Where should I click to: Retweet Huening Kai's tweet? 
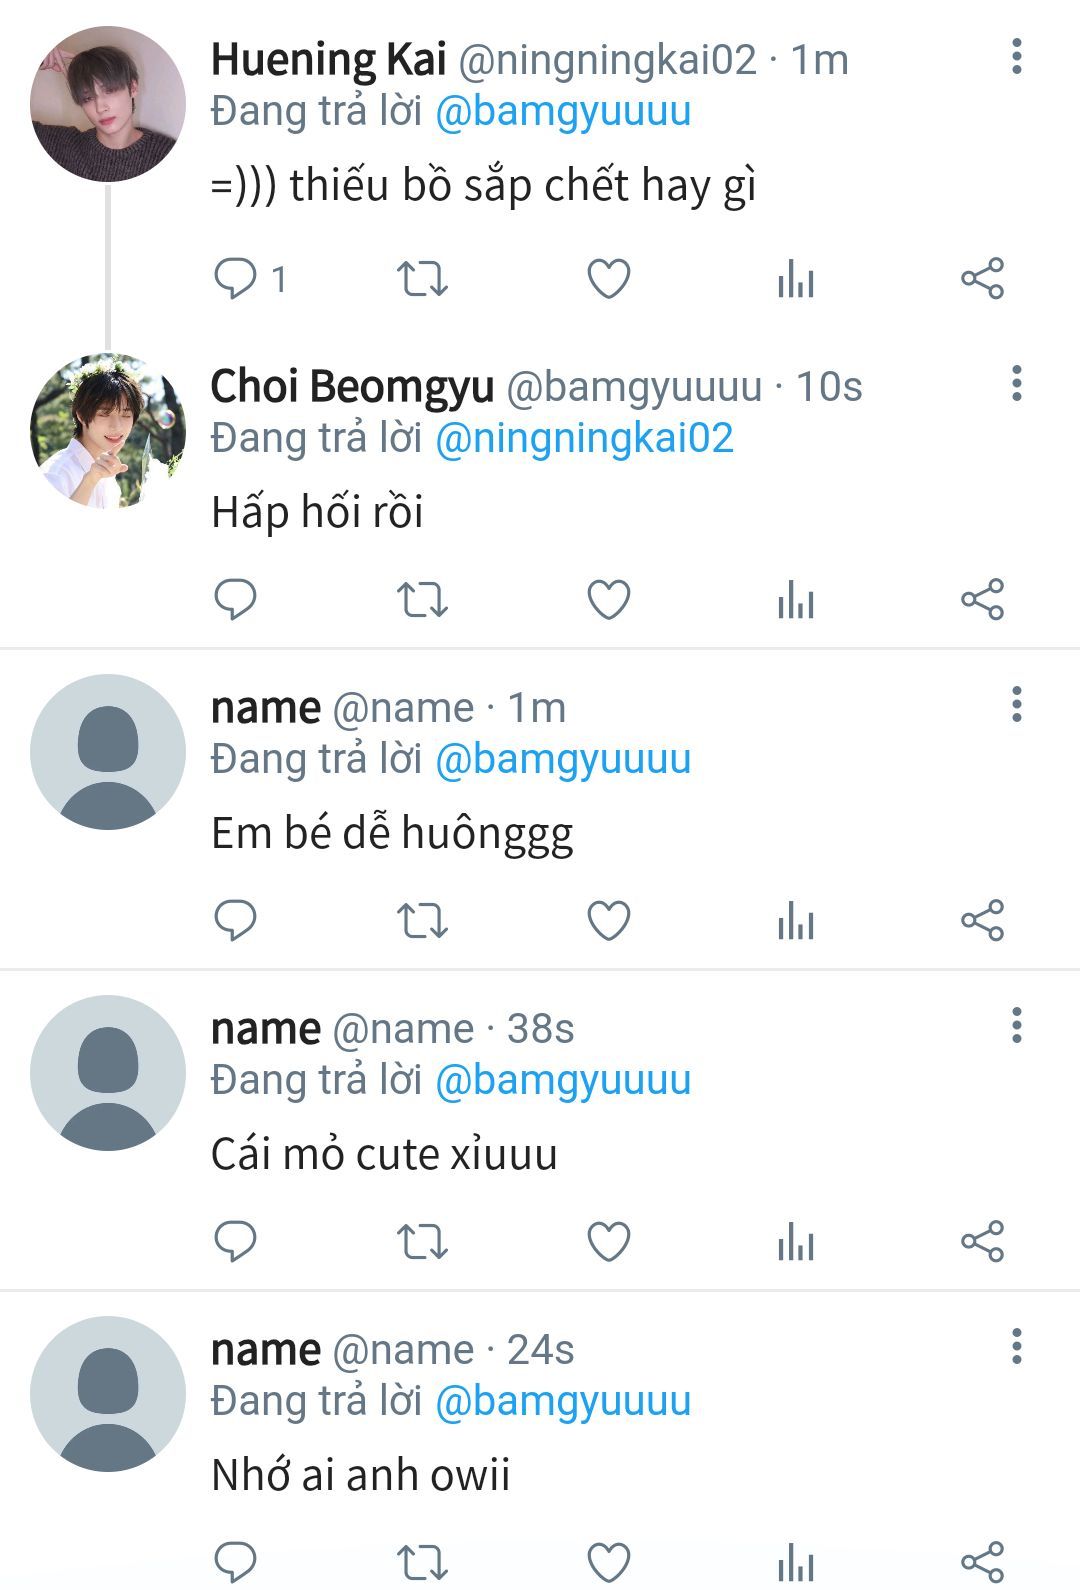tap(422, 279)
